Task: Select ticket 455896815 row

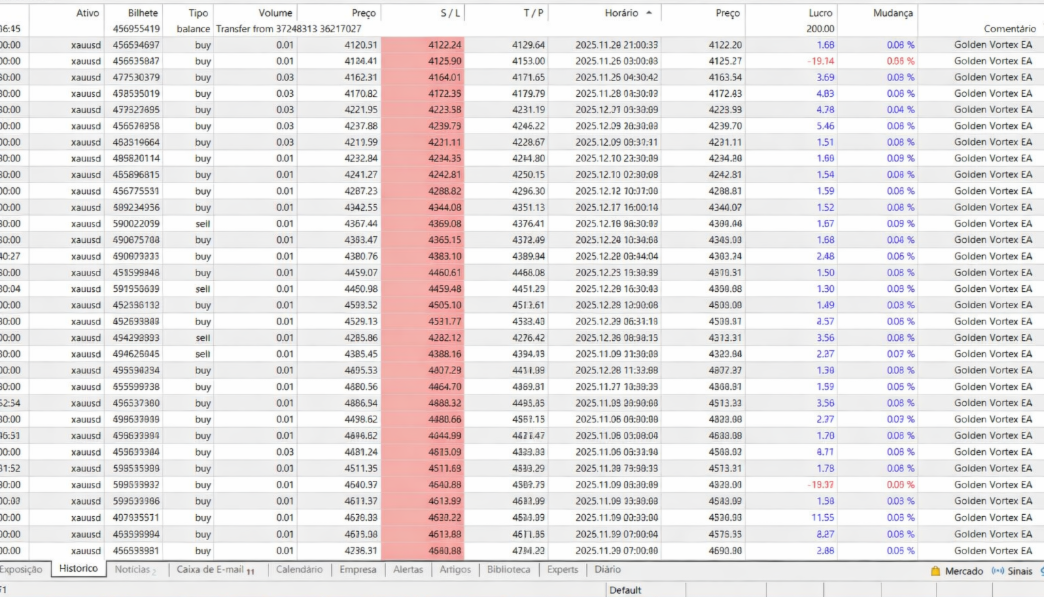Action: (x=522, y=174)
